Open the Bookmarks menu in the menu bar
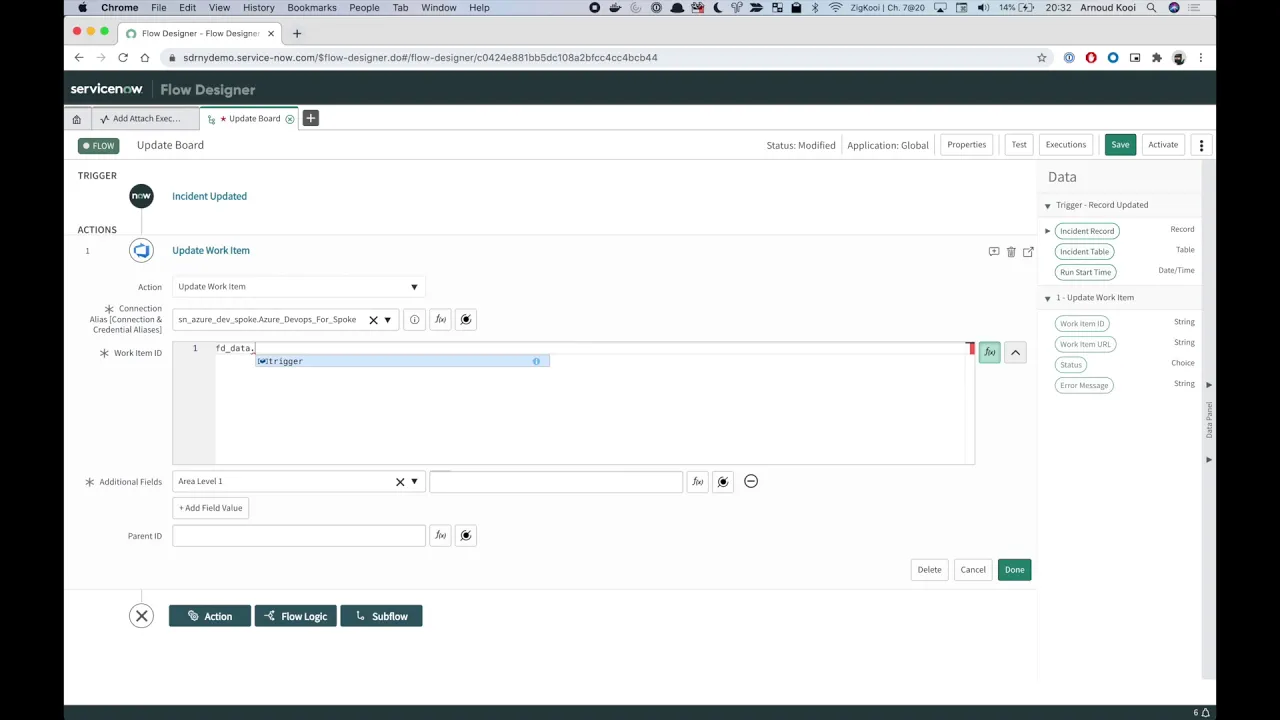Viewport: 1280px width, 720px height. point(311,8)
